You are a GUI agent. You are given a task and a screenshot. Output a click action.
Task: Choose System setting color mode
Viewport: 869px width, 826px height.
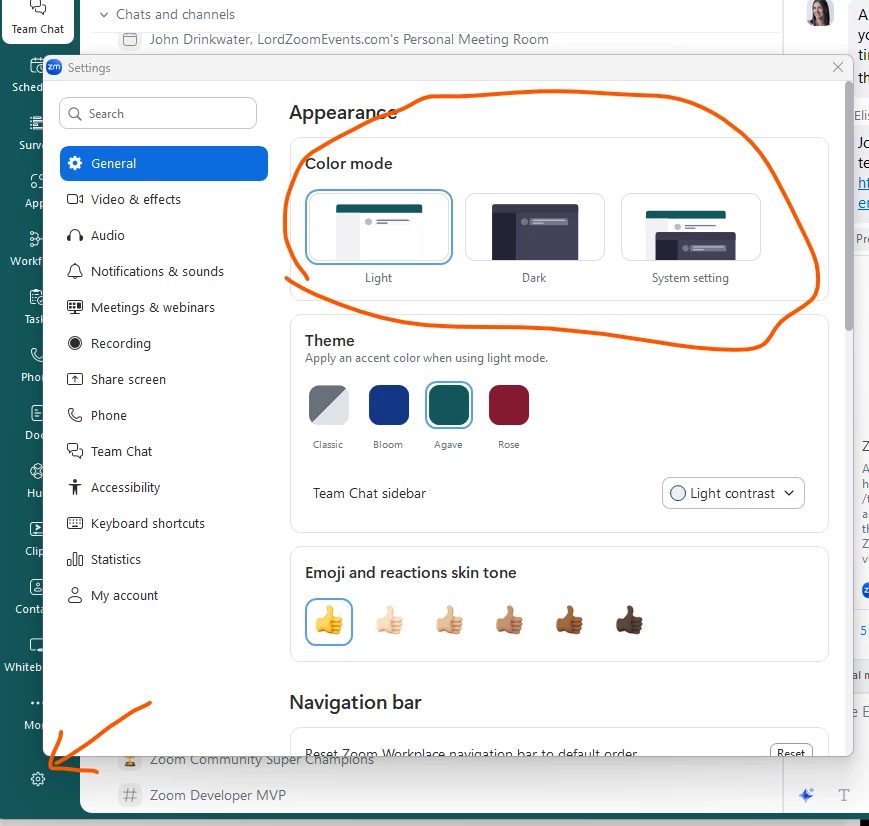pyautogui.click(x=691, y=227)
